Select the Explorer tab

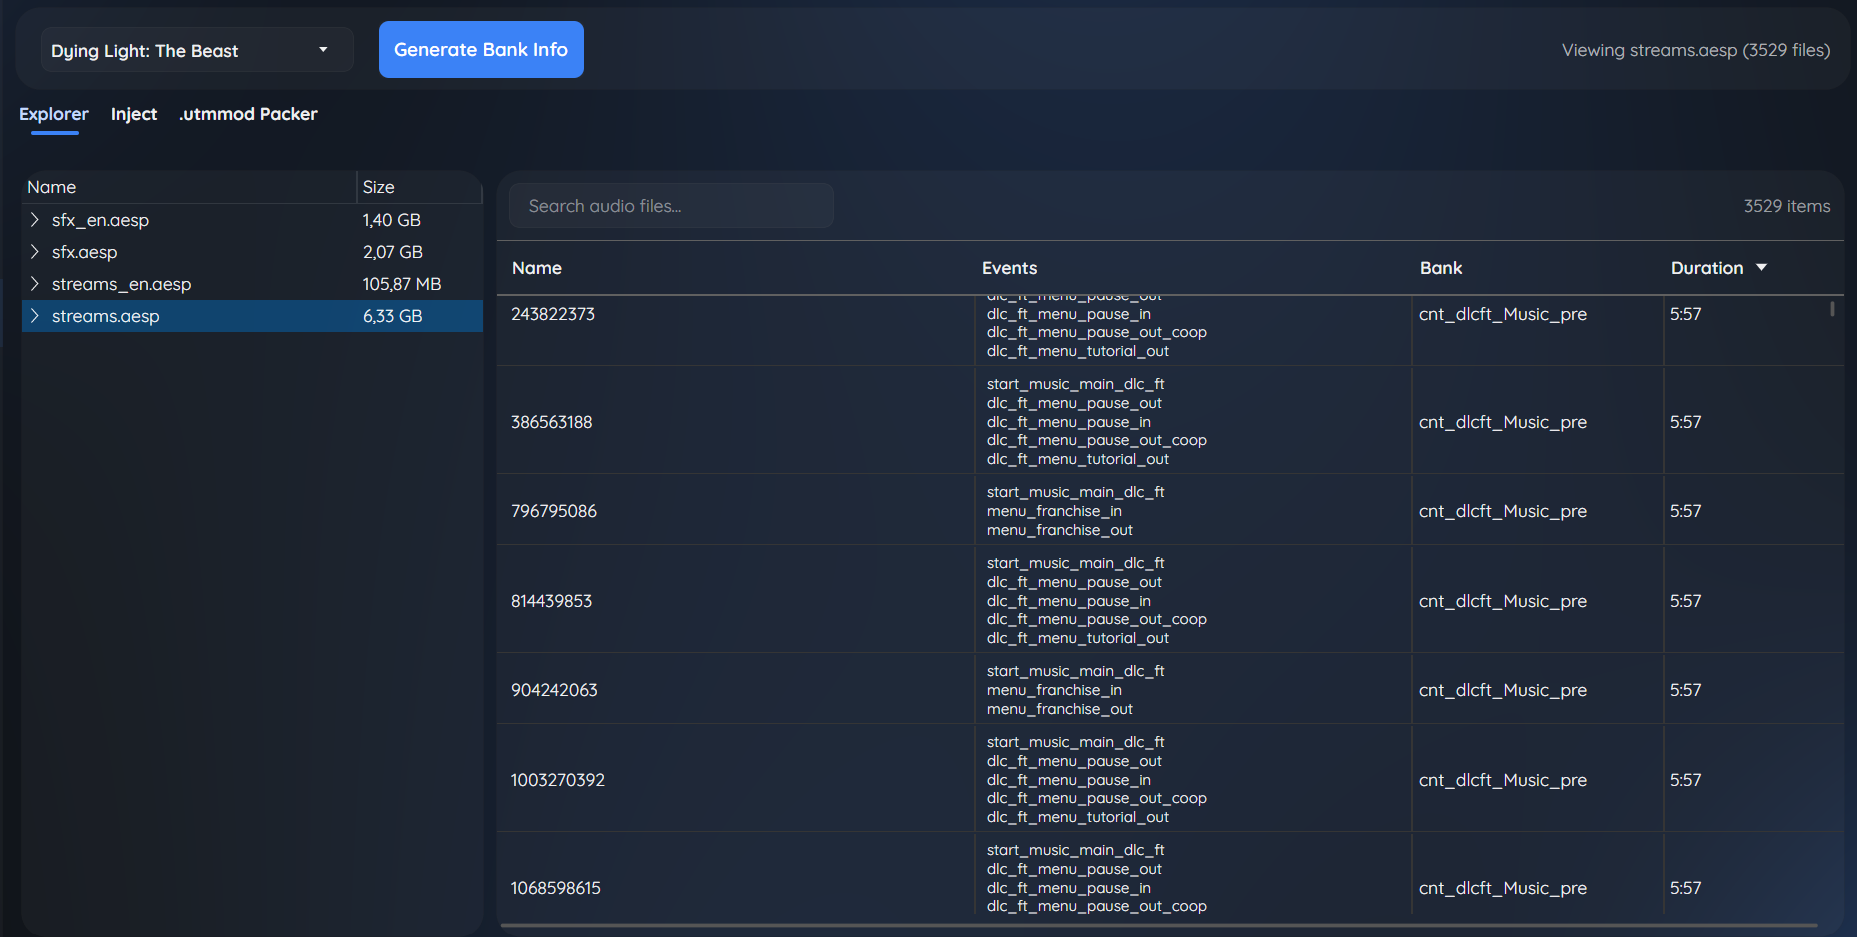tap(54, 114)
